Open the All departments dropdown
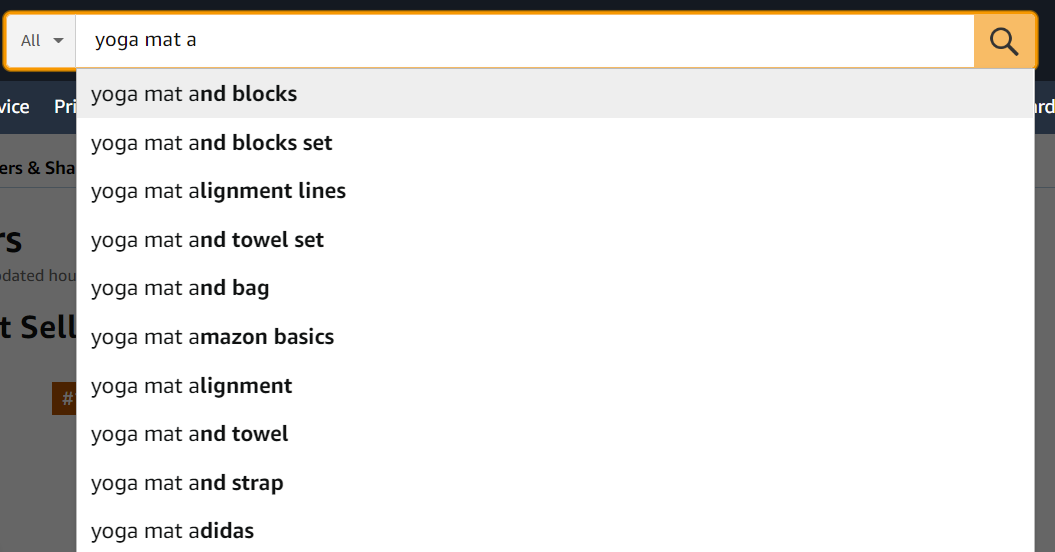 (x=42, y=41)
